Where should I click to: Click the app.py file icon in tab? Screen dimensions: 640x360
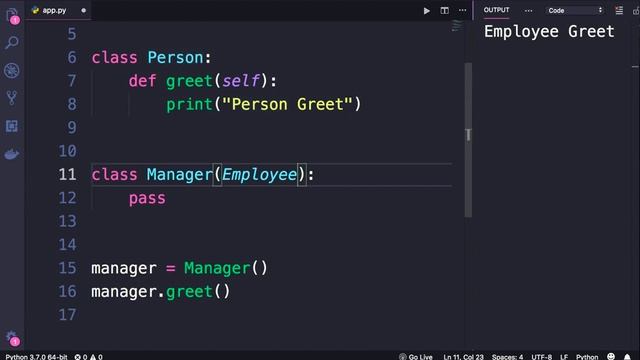pyautogui.click(x=36, y=11)
